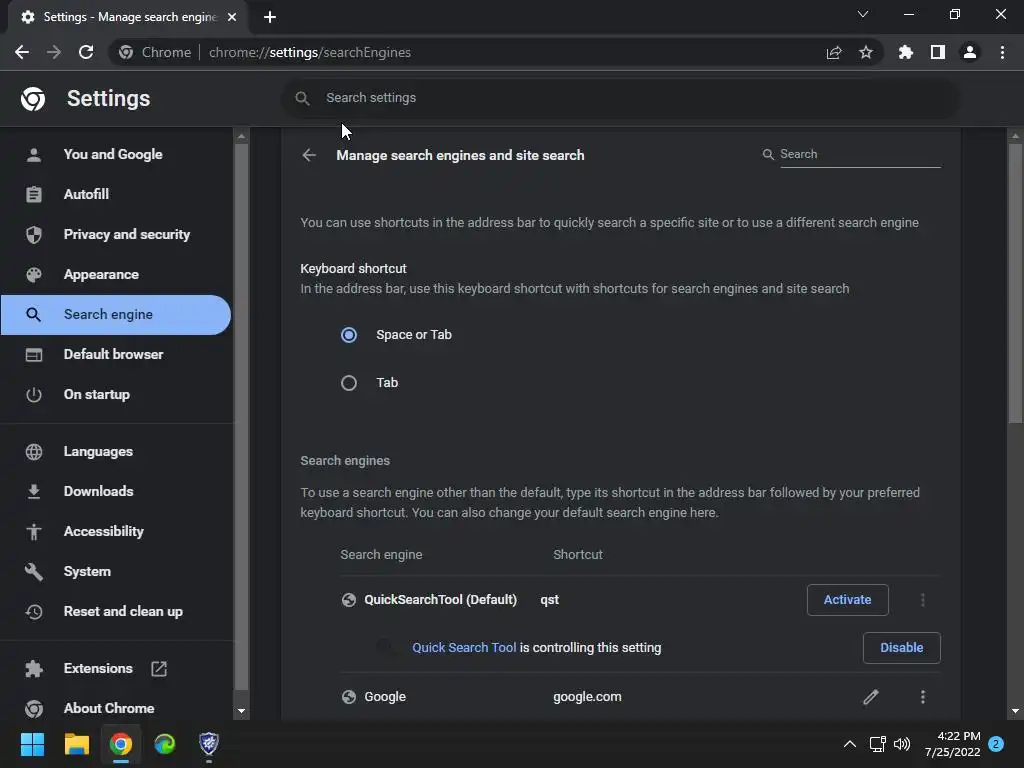The width and height of the screenshot is (1024, 768).
Task: Click the Google row globe icon
Action: [x=349, y=697]
